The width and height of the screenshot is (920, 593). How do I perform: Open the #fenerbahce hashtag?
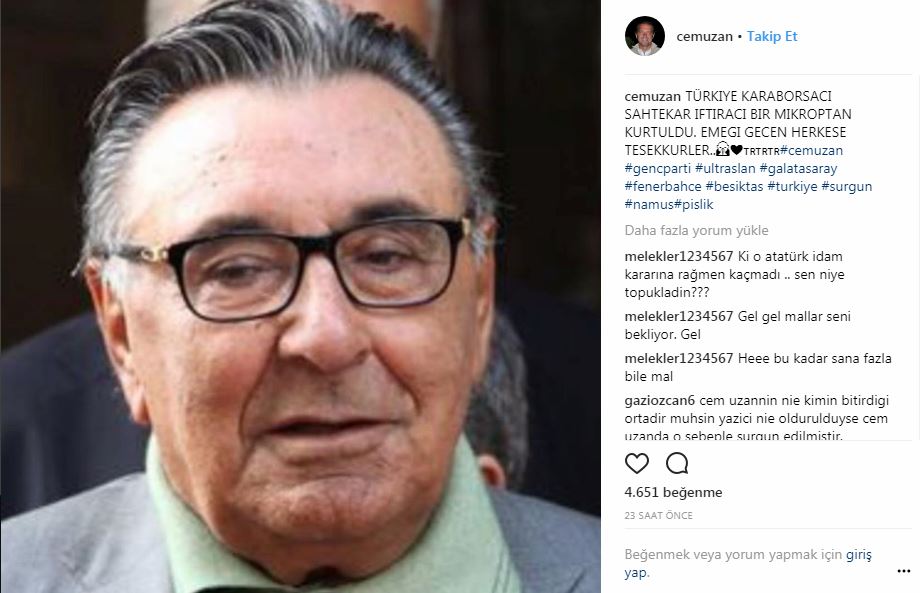pos(663,187)
